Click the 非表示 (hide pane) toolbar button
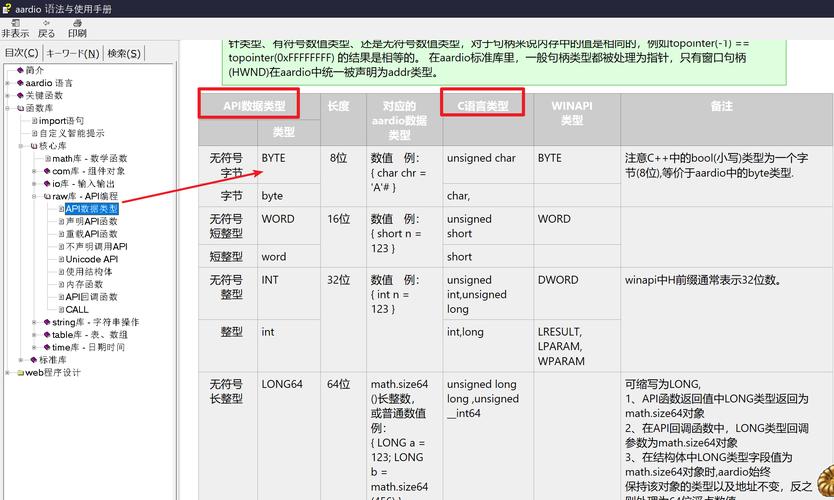 pos(15,29)
